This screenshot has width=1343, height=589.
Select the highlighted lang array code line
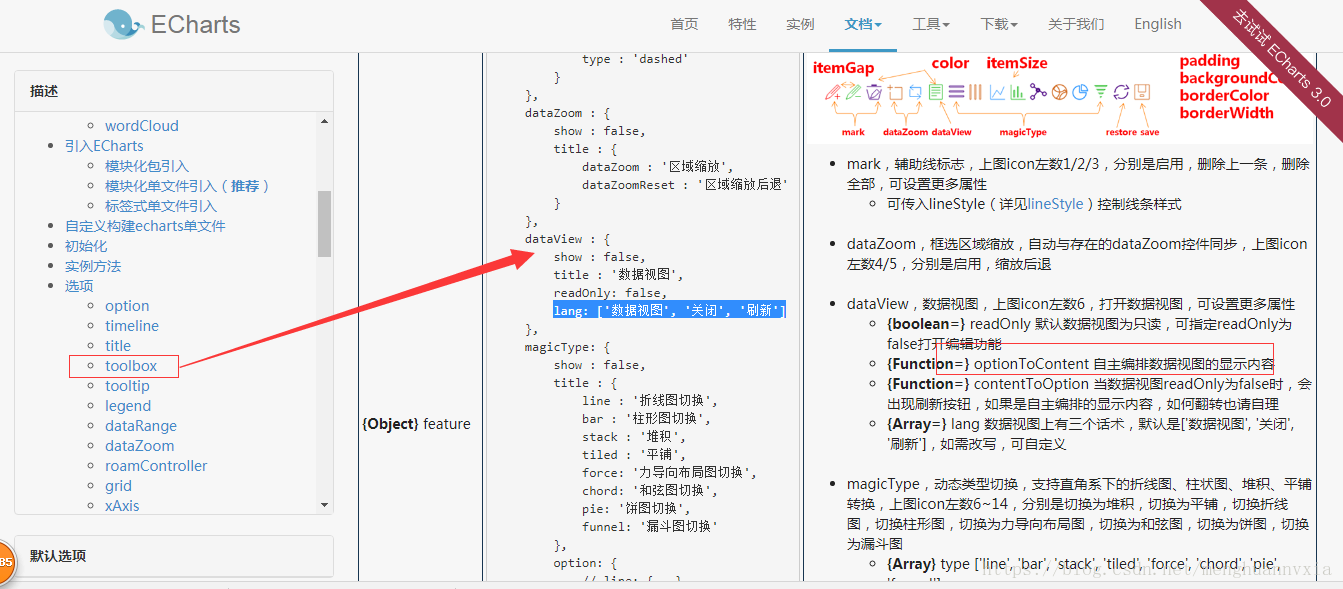670,309
